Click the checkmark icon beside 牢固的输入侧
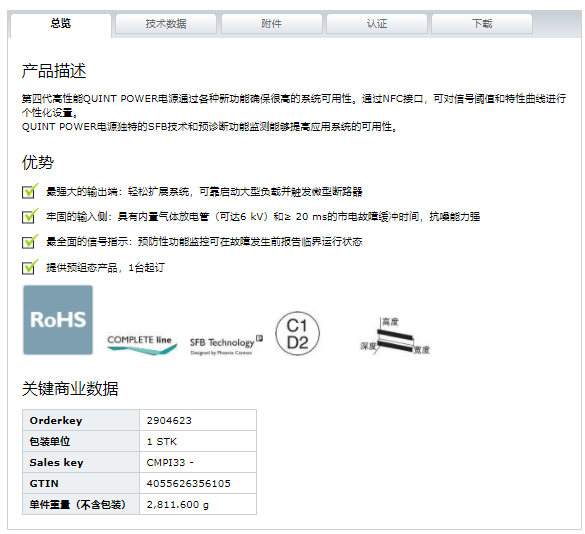This screenshot has width=585, height=534. pyautogui.click(x=30, y=216)
